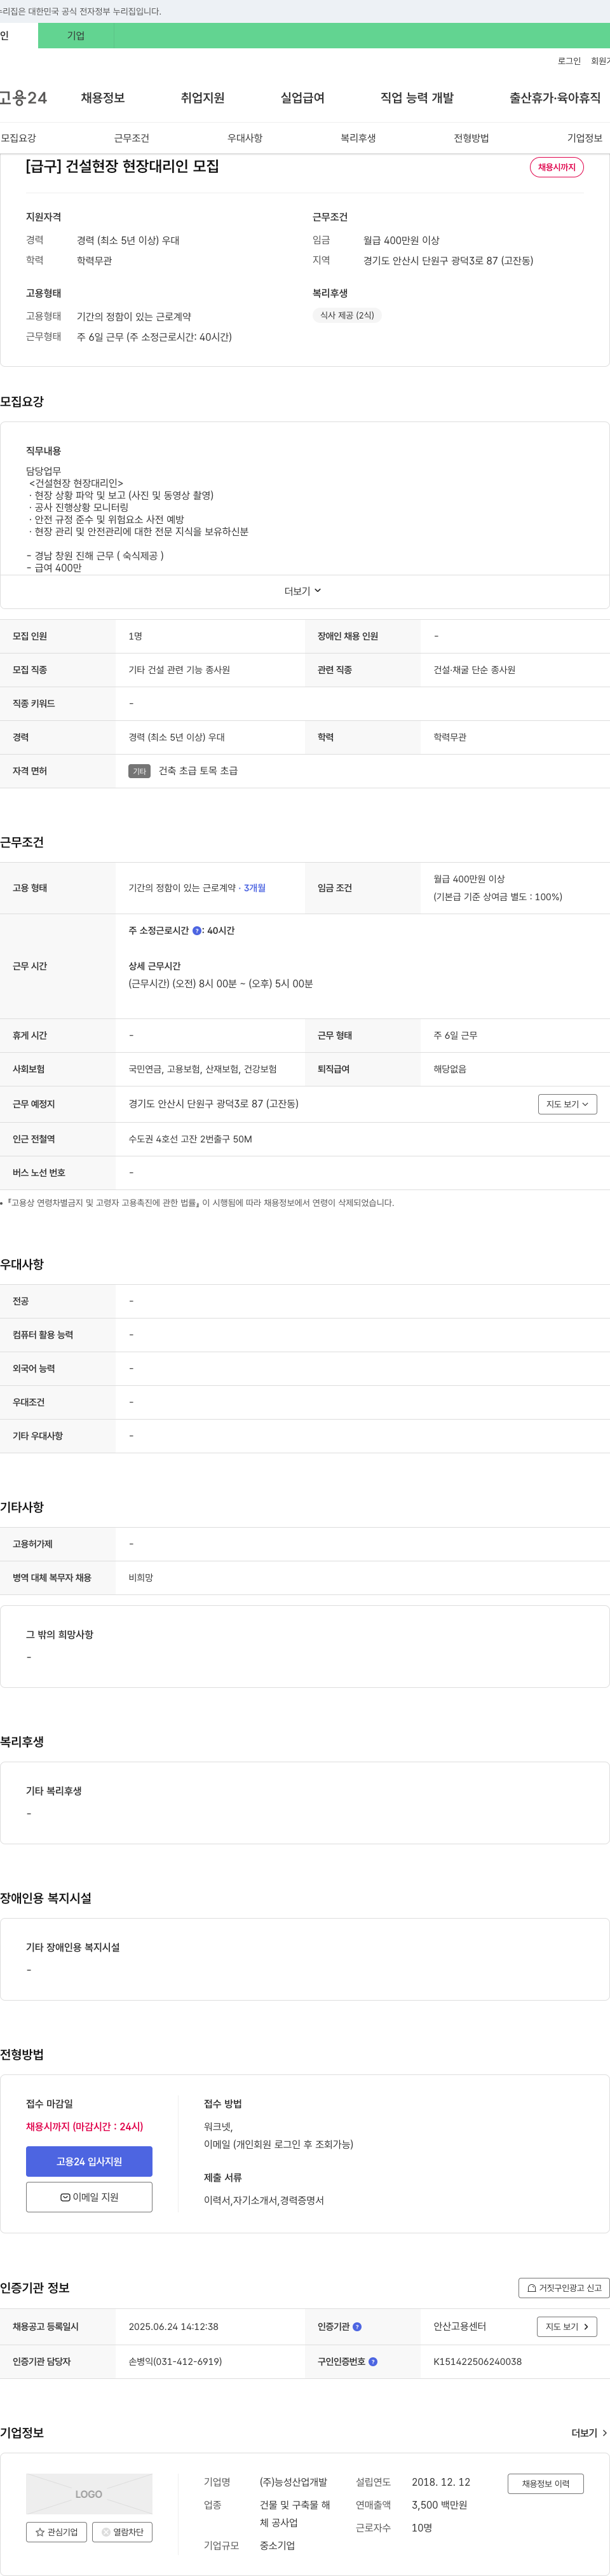Jump to 모집요강 section tab
This screenshot has width=610, height=2576.
click(x=18, y=138)
